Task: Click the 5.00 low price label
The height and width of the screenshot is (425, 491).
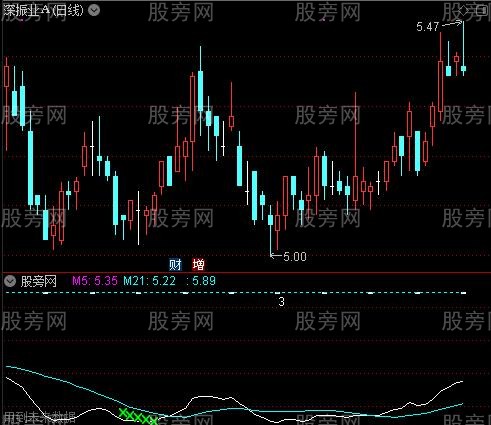Action: coord(295,257)
